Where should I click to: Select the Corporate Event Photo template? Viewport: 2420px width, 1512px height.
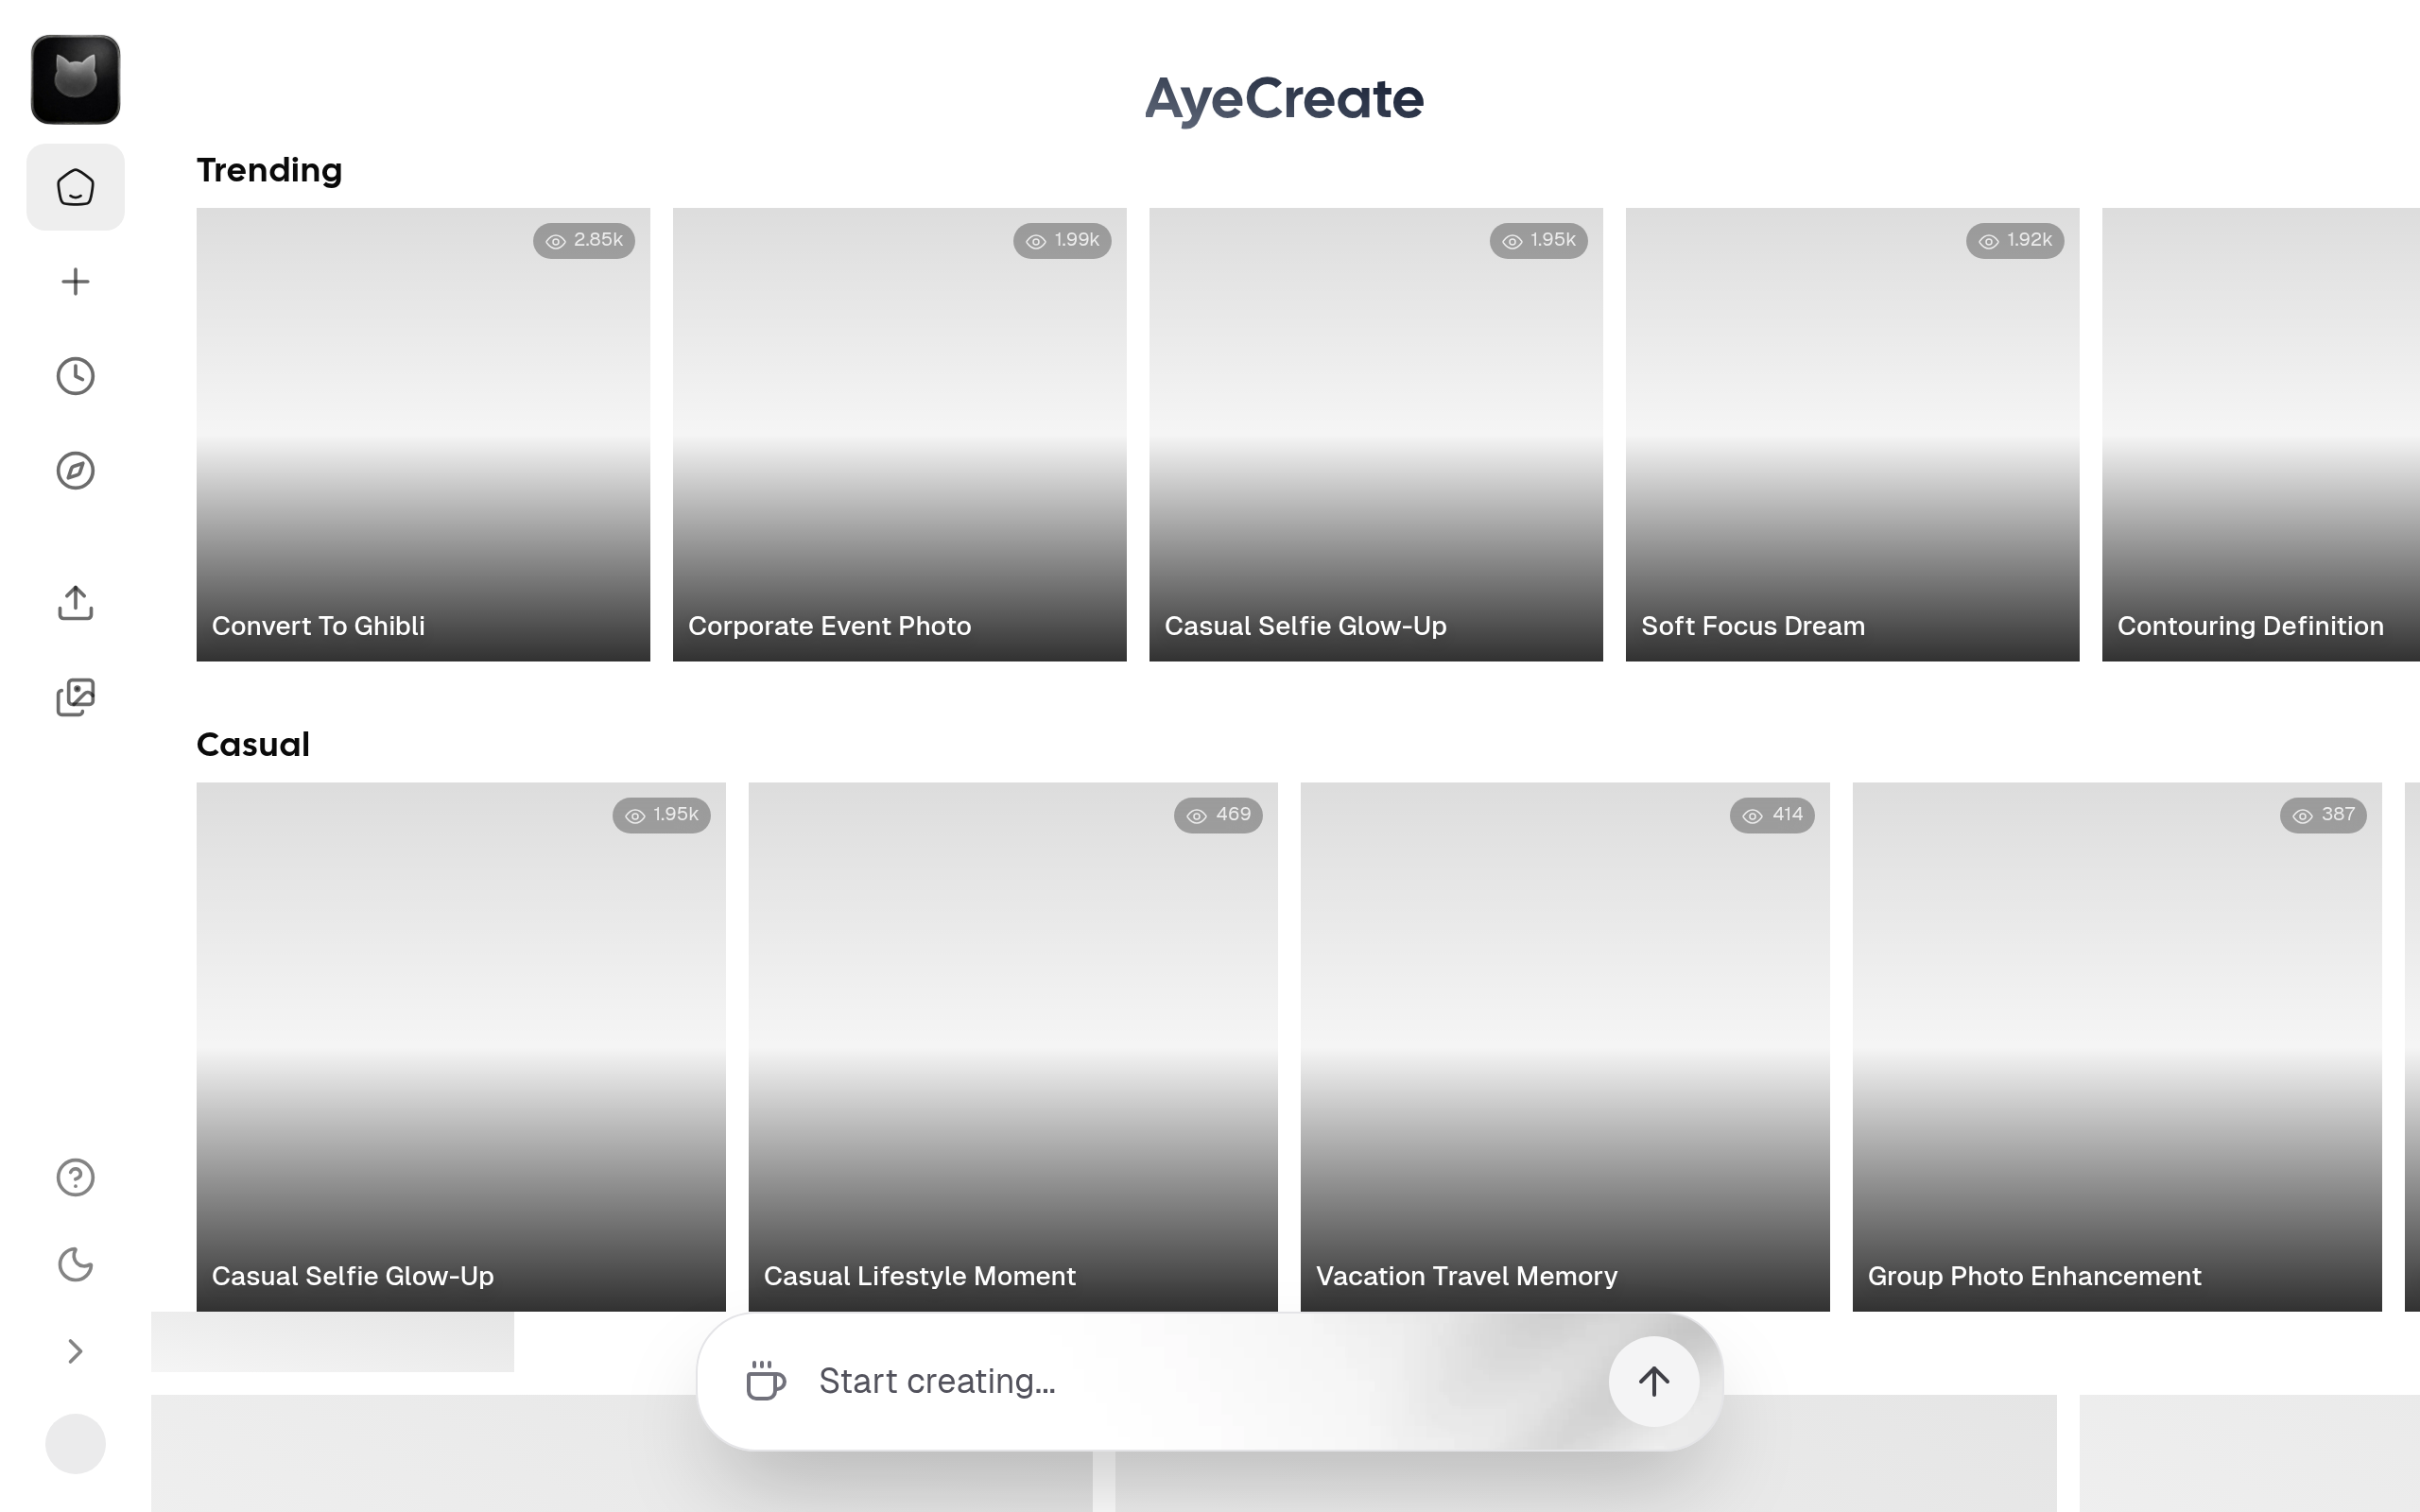899,435
